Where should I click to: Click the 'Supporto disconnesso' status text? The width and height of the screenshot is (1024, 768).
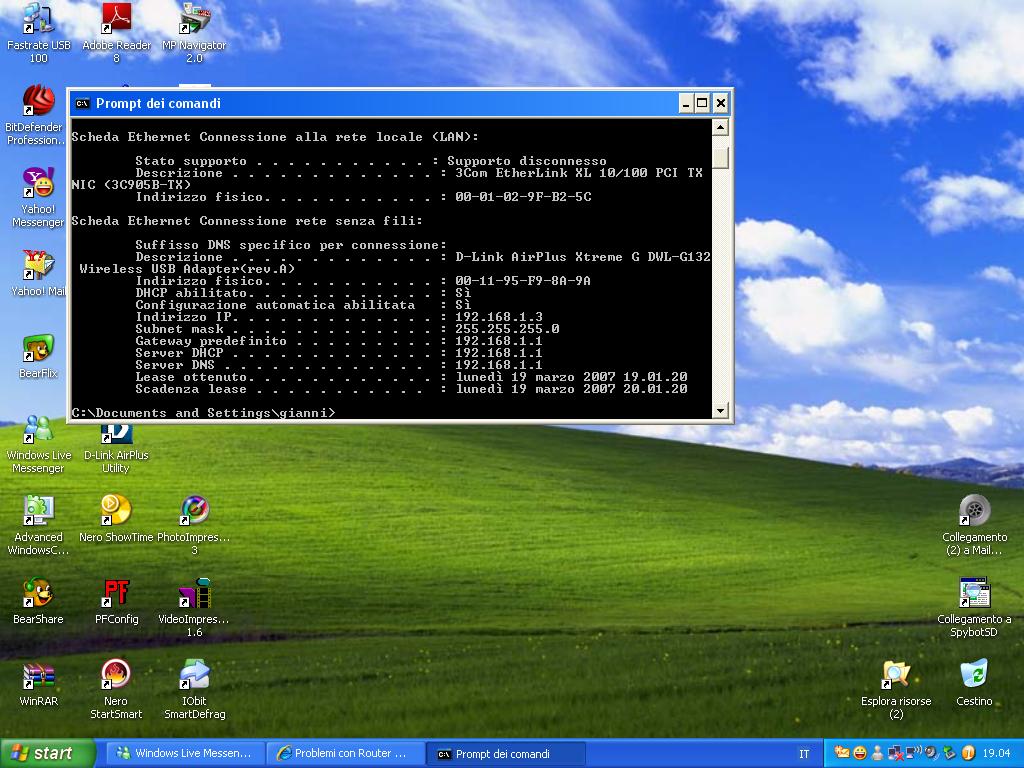pos(526,161)
